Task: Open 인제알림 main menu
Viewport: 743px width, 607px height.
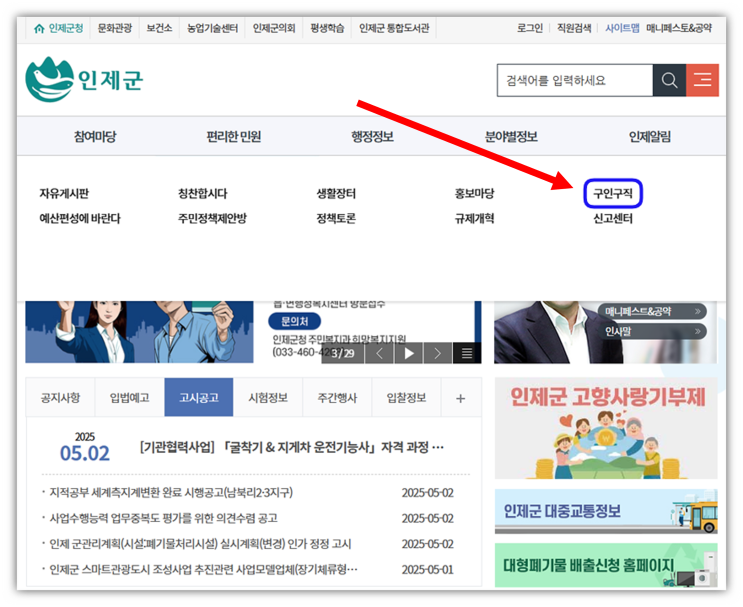Action: click(650, 136)
